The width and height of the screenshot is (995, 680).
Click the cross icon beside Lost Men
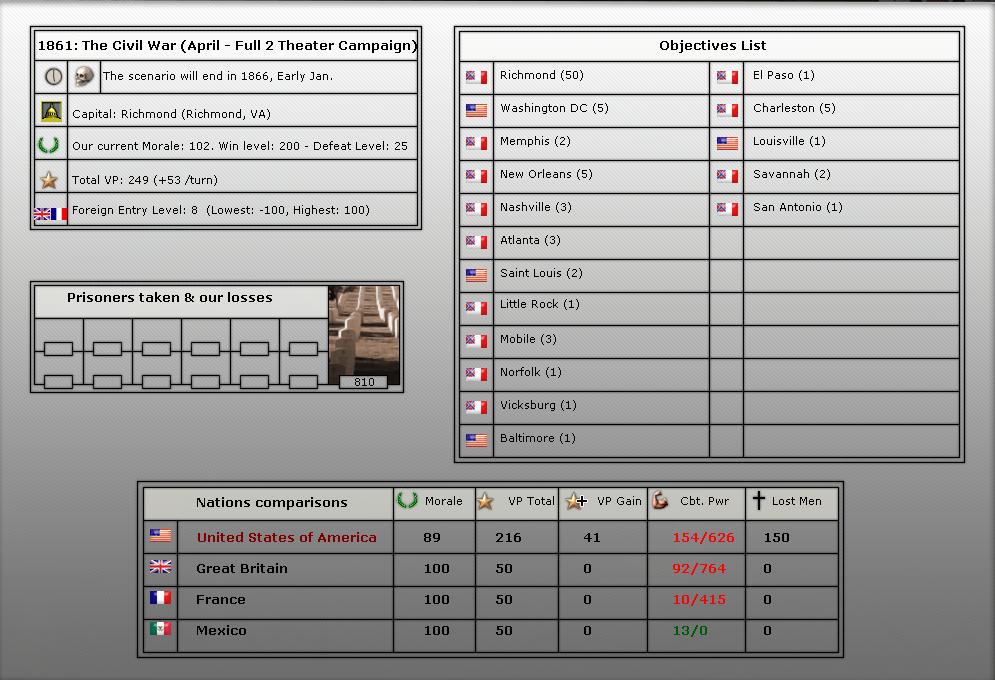coord(758,501)
